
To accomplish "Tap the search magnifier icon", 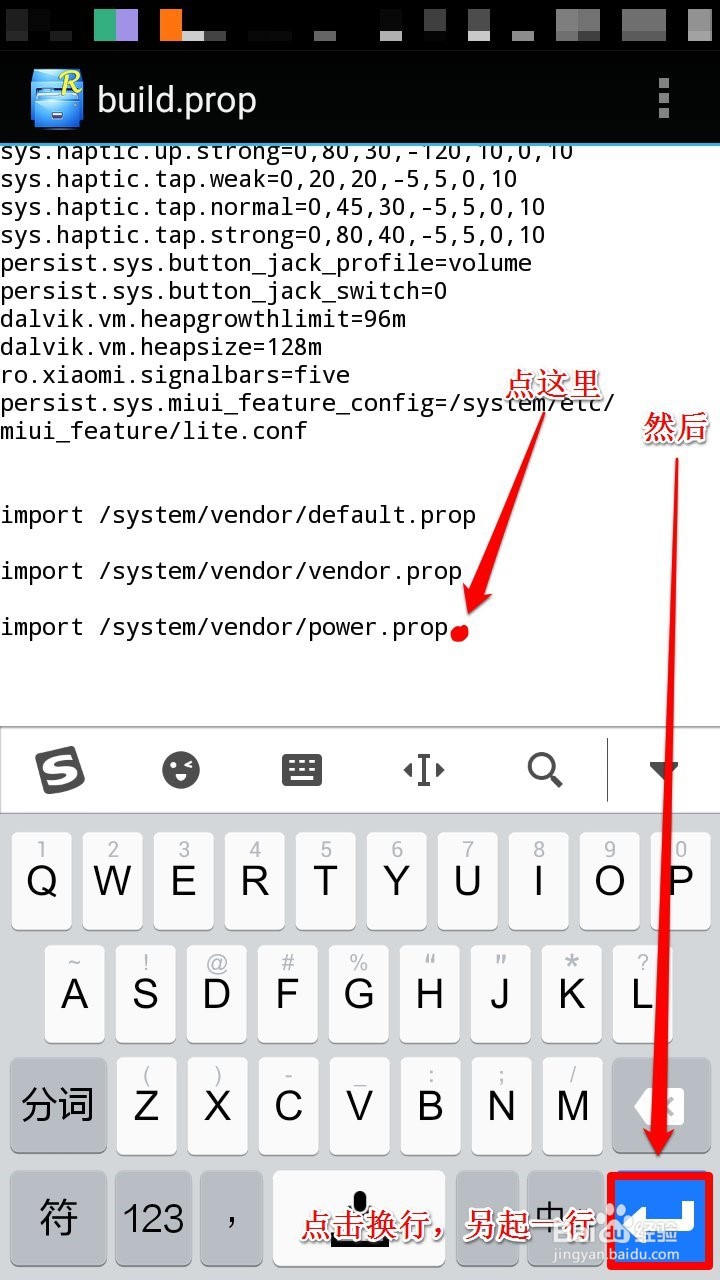I will coord(545,770).
